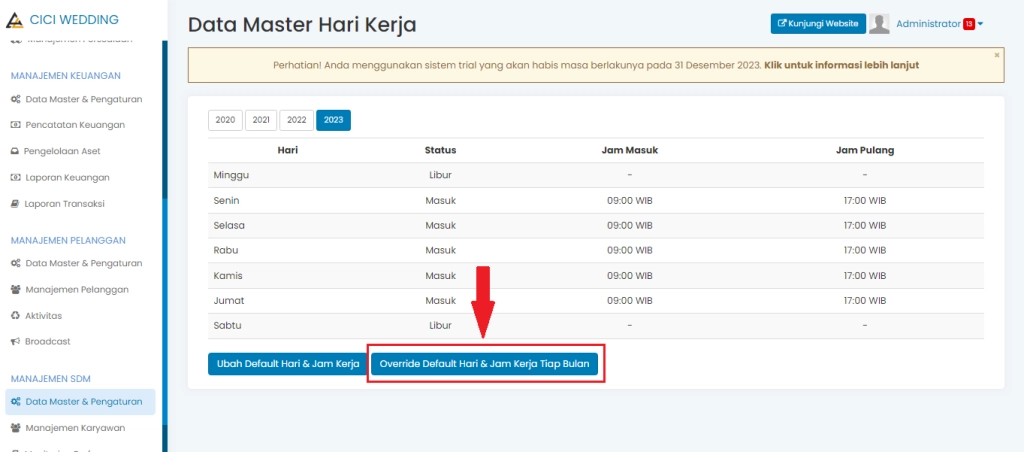Viewport: 1024px width, 452px height.
Task: Click the megaphone icon beside Broadcast
Action: point(16,342)
